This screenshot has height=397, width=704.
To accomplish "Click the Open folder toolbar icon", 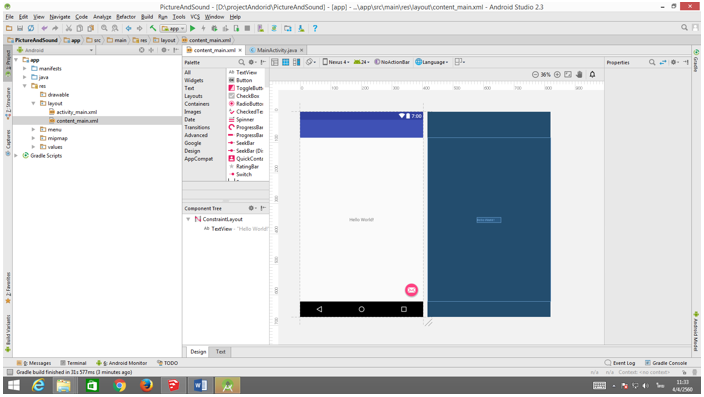I will [9, 28].
